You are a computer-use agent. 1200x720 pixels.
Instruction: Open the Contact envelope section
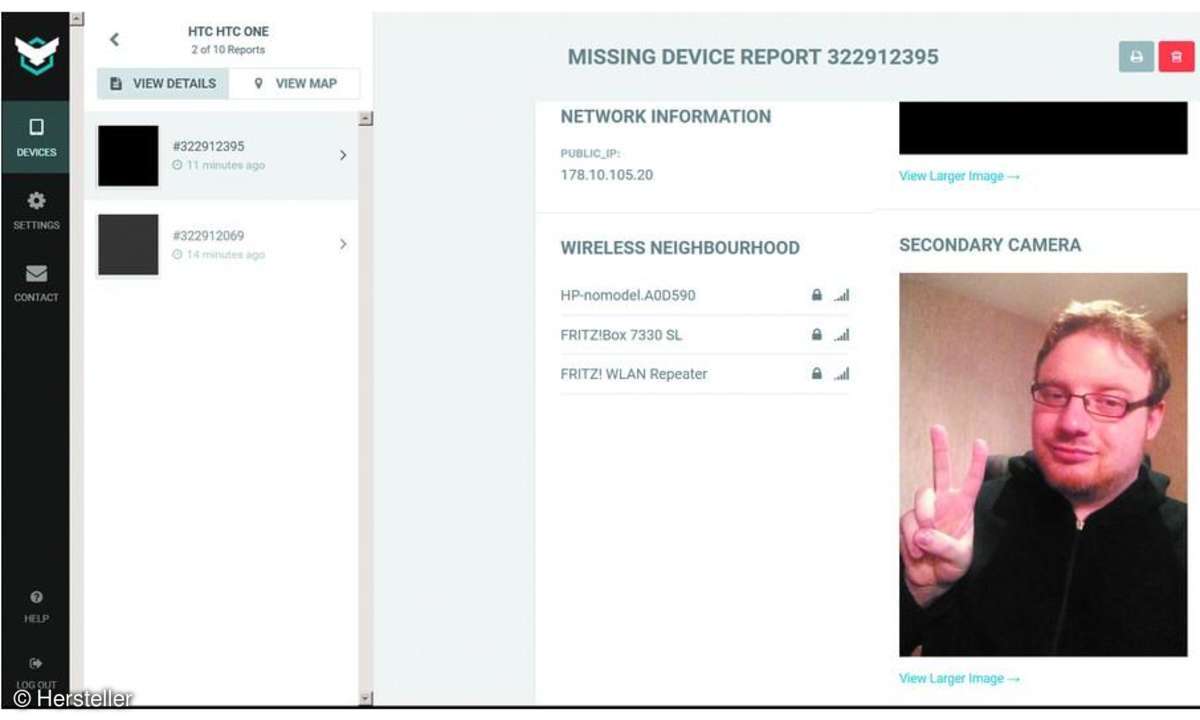36,283
